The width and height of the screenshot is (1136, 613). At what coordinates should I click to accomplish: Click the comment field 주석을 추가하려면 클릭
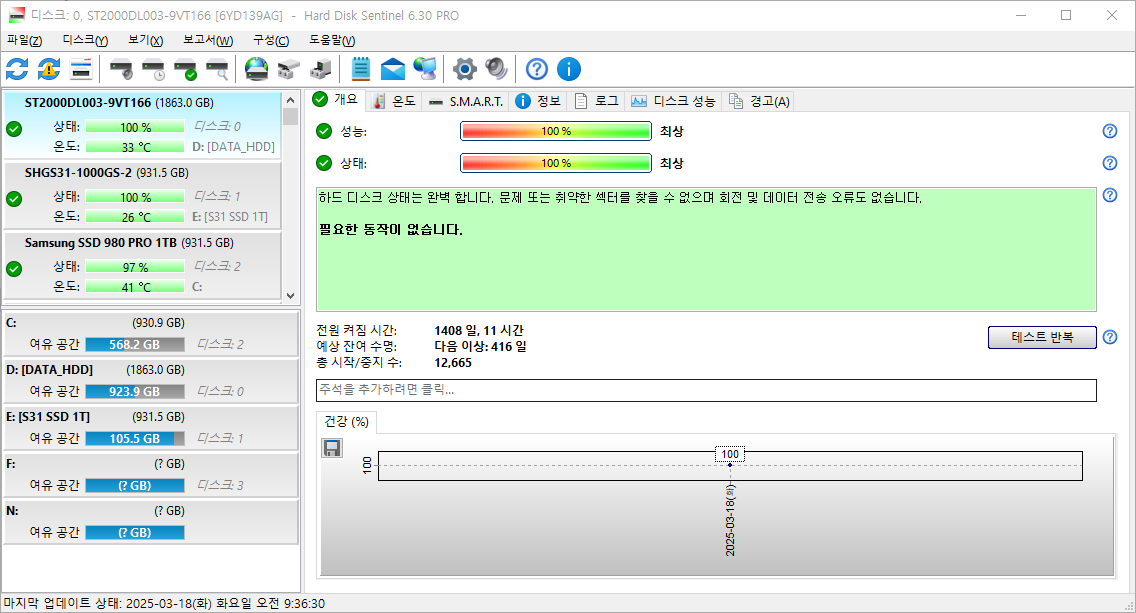tap(706, 390)
